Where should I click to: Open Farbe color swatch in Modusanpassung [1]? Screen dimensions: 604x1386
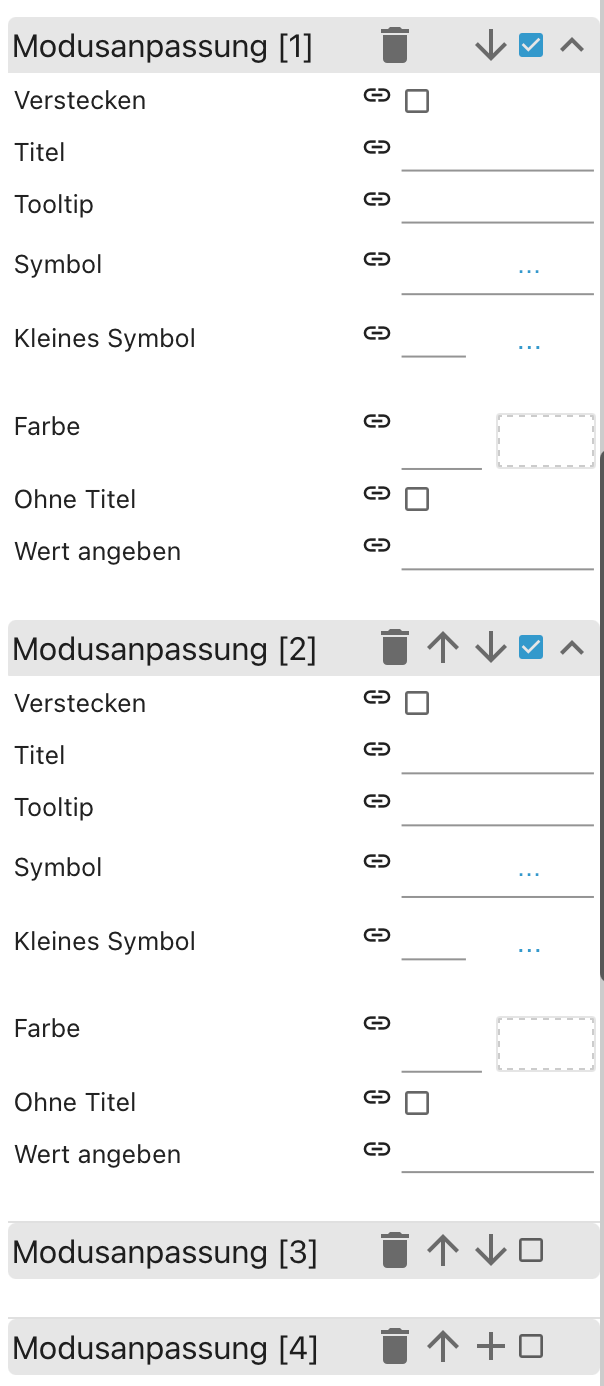[x=546, y=441]
